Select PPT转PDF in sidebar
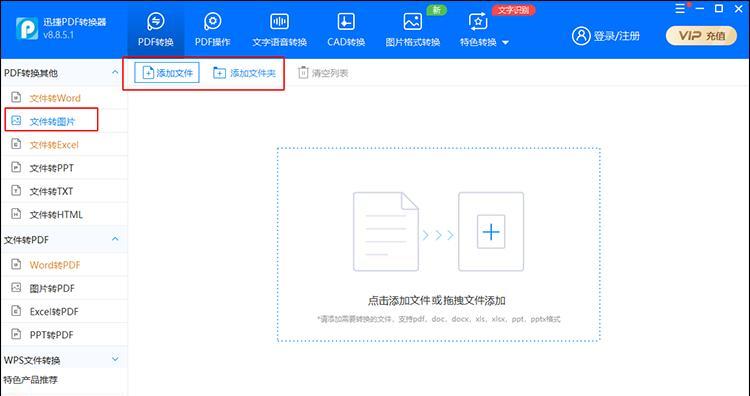 pos(64,335)
